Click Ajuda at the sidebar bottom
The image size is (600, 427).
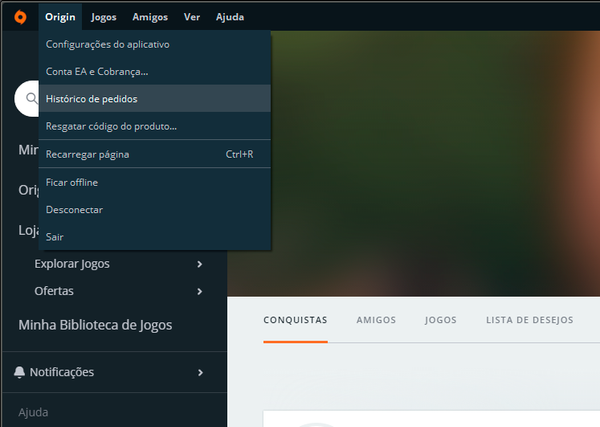tap(33, 412)
